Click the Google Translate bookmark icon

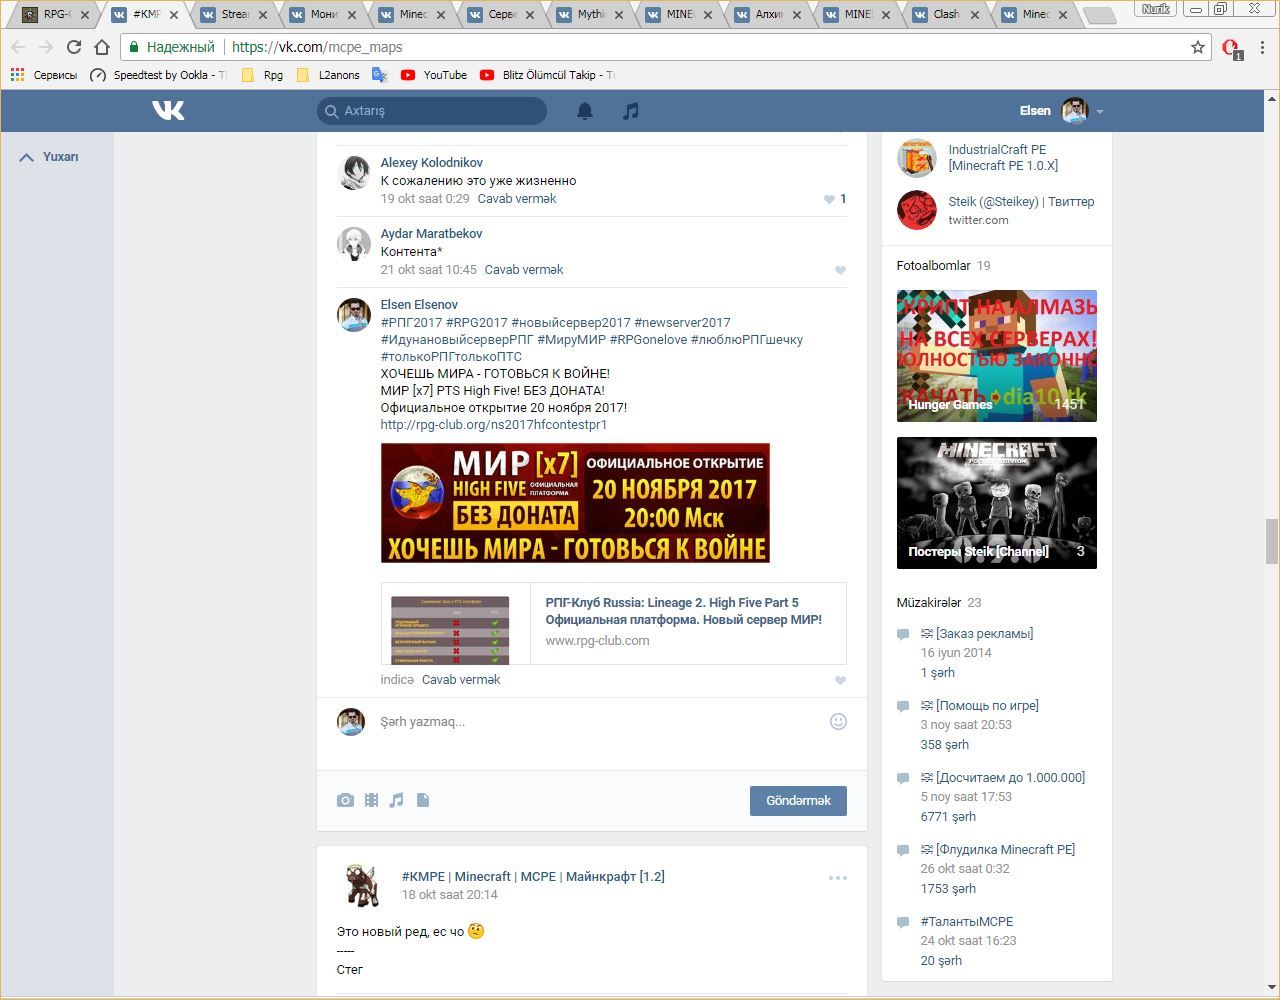(x=379, y=75)
